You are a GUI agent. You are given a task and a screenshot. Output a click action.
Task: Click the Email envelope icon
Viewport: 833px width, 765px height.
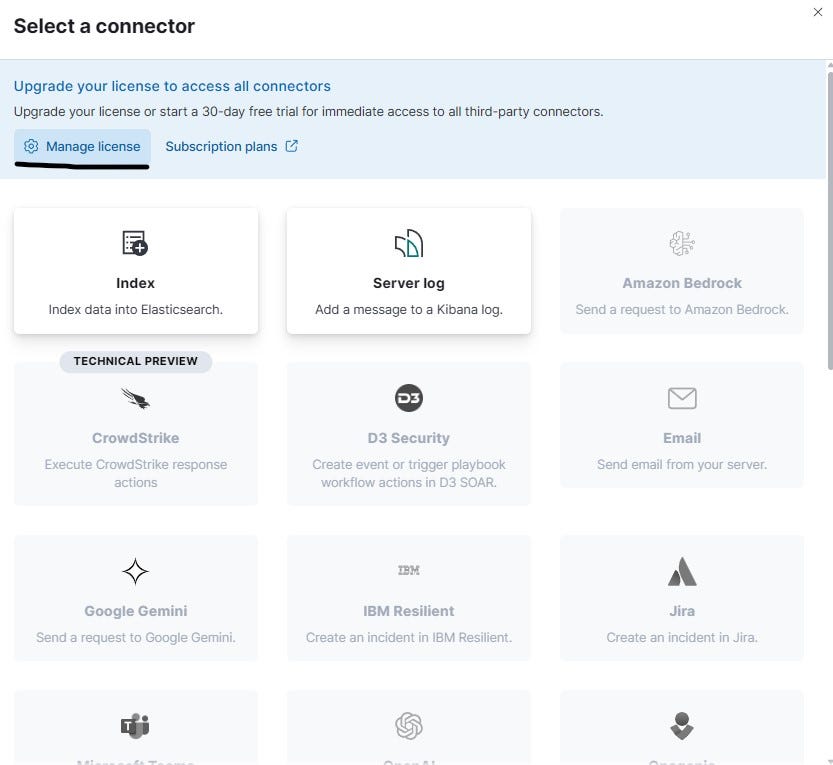[682, 398]
